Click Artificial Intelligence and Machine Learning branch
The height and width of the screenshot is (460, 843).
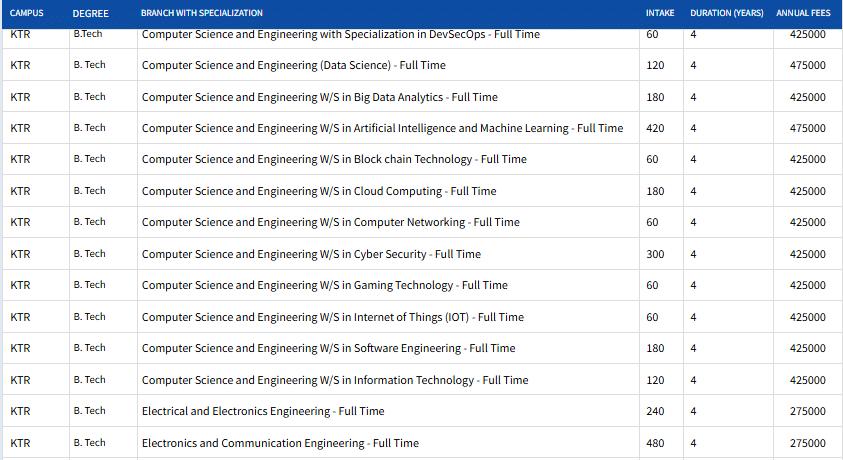[x=382, y=128]
